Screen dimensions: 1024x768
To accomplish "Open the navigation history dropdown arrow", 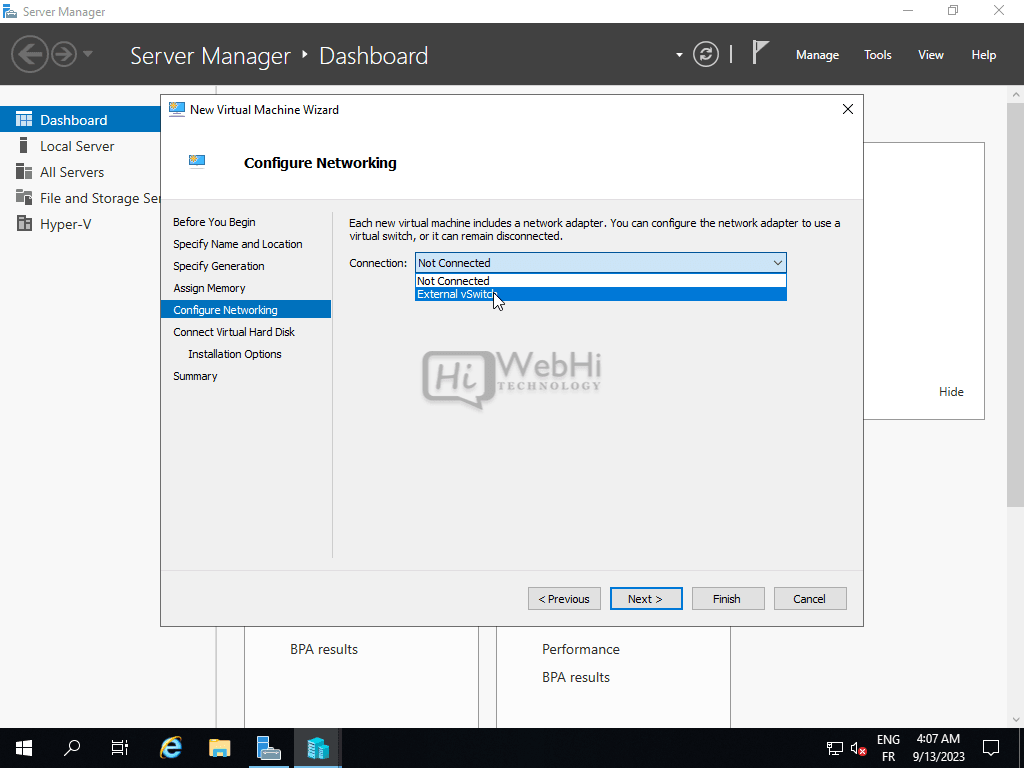I will (x=88, y=54).
